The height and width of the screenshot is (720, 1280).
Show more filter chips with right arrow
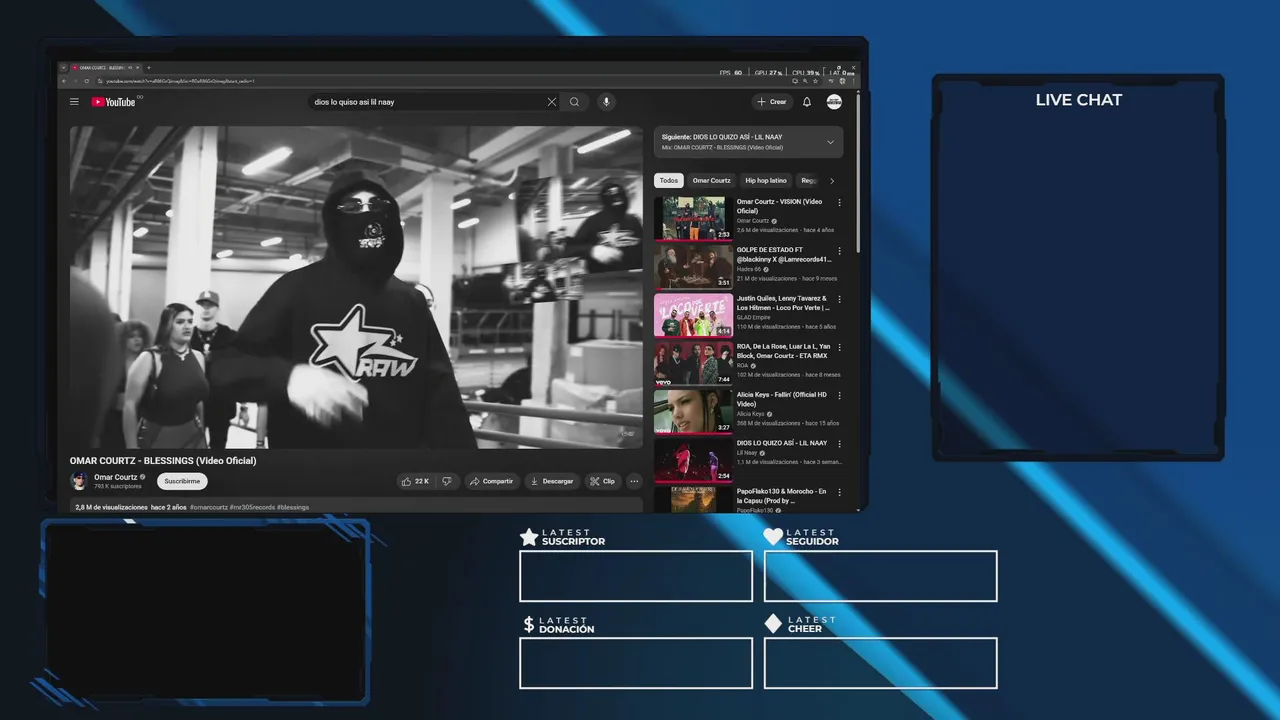coord(832,181)
